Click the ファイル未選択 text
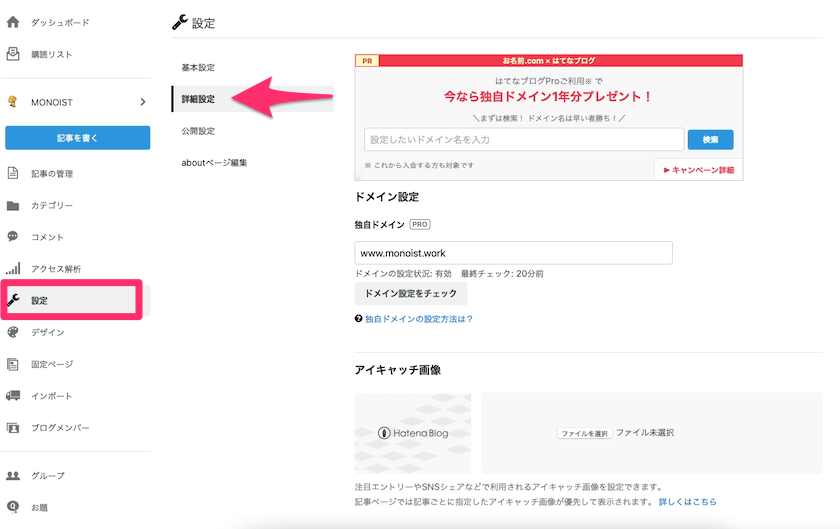 pyautogui.click(x=645, y=433)
